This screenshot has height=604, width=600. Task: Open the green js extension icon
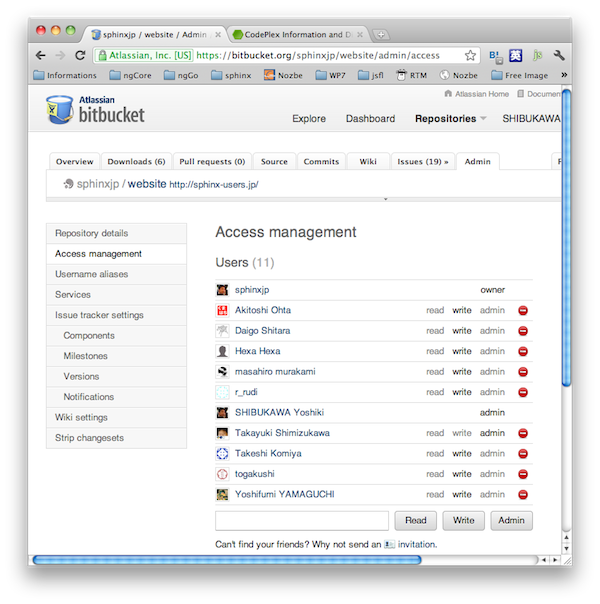538,55
